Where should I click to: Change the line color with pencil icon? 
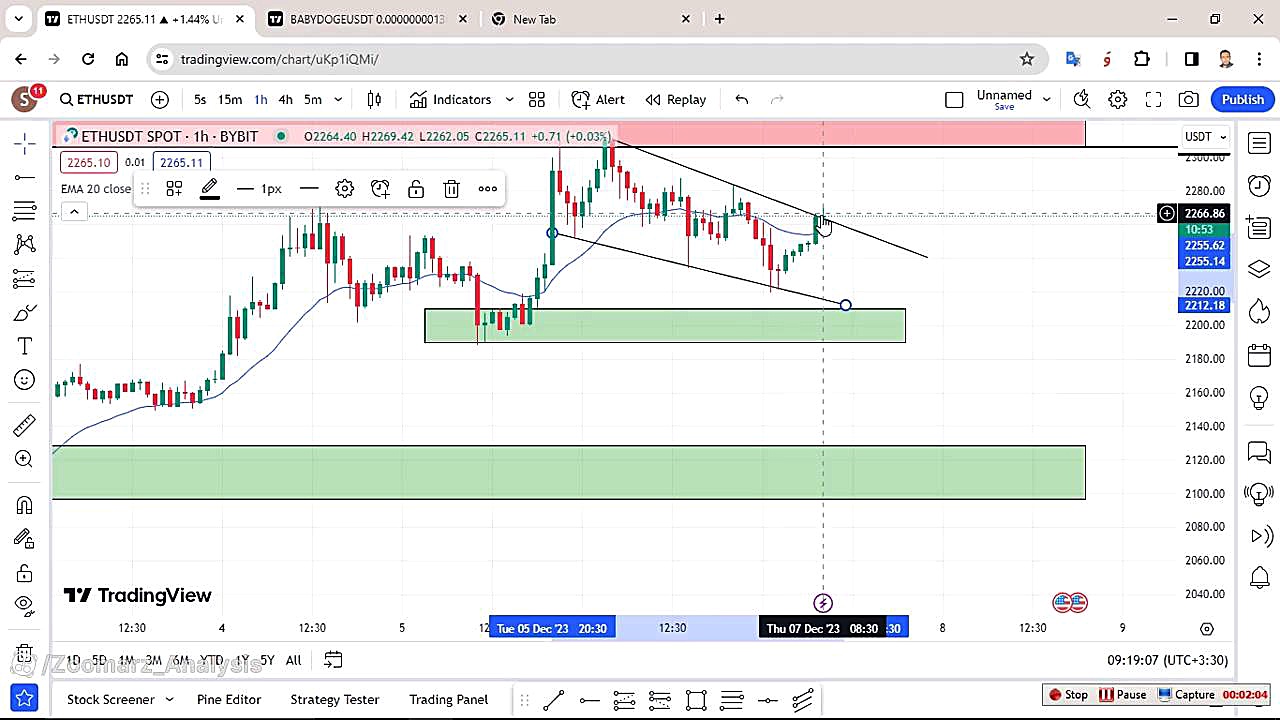[x=209, y=188]
